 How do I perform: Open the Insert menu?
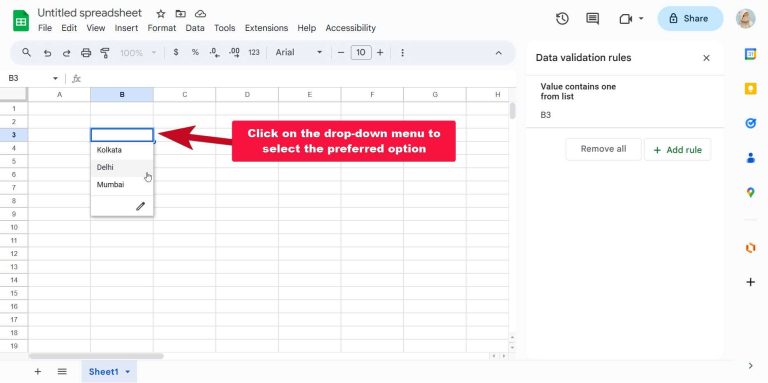tap(126, 28)
